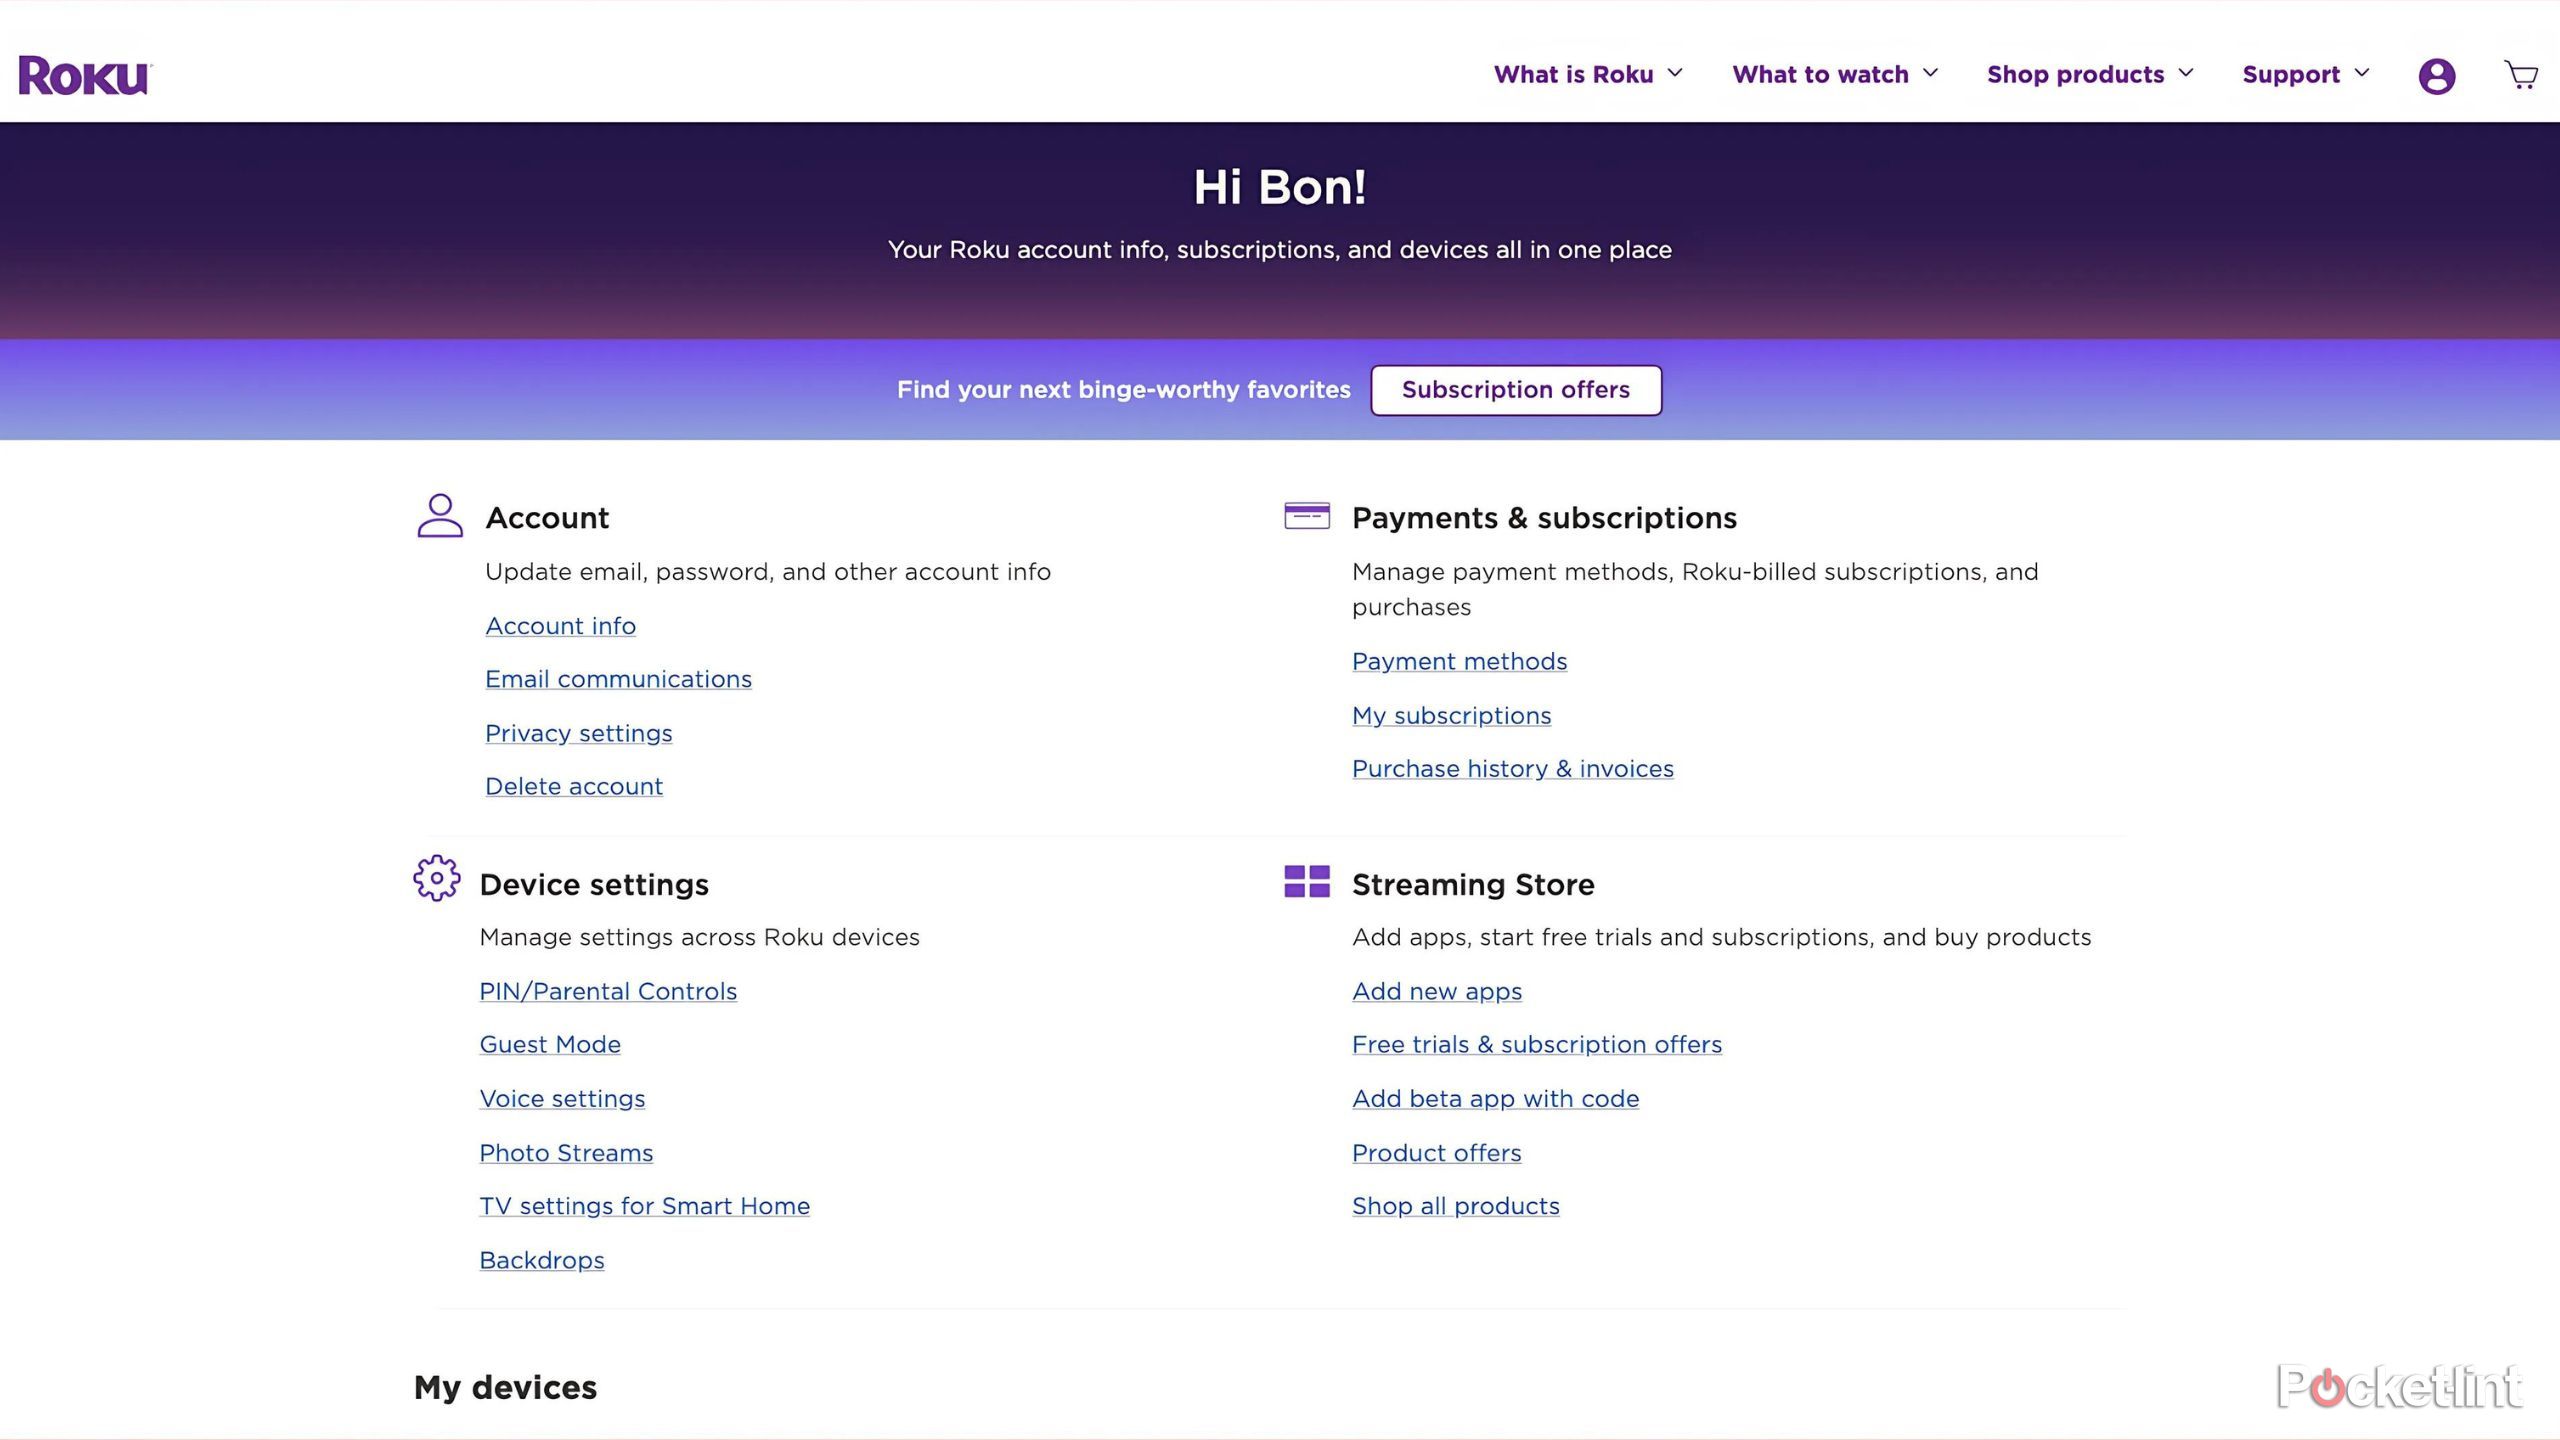This screenshot has width=2560, height=1440.
Task: Expand the What to watch dropdown
Action: (1835, 75)
